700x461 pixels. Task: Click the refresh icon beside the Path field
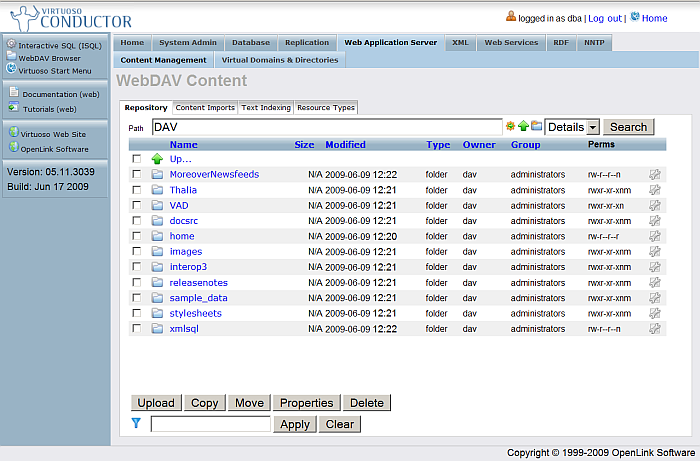tap(510, 127)
